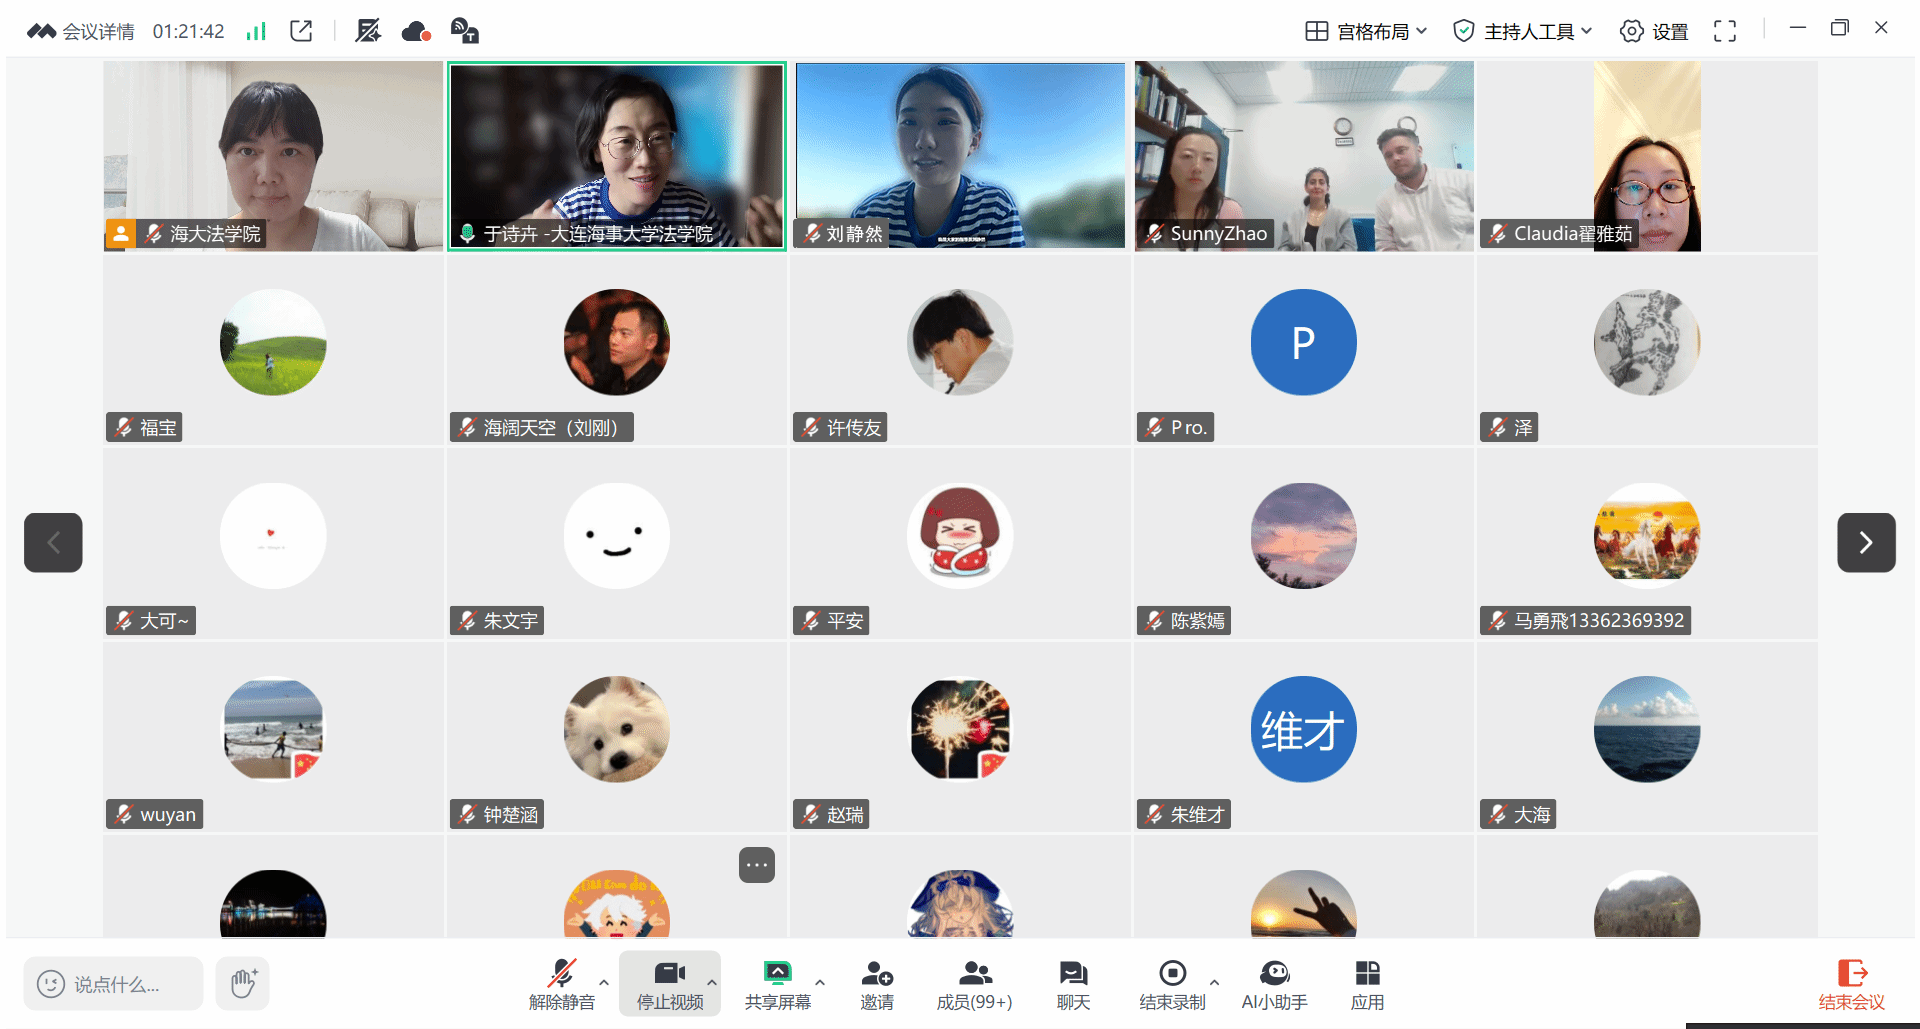
Task: Open the Chat panel
Action: click(1072, 985)
